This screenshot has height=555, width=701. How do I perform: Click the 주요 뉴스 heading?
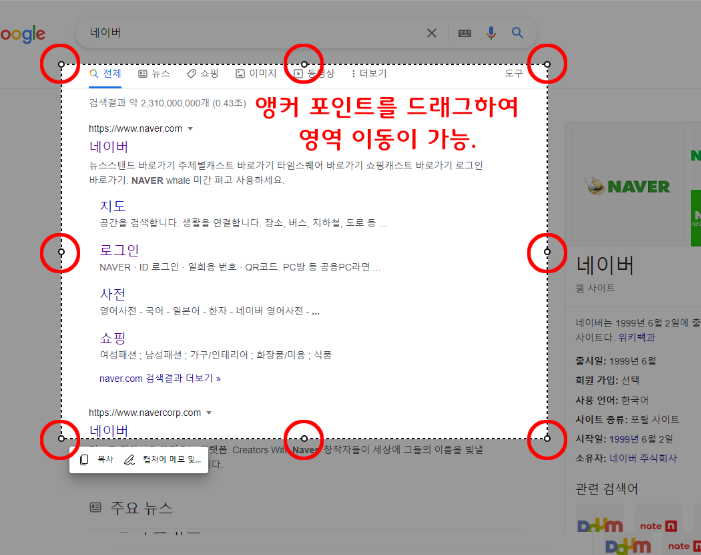[141, 508]
